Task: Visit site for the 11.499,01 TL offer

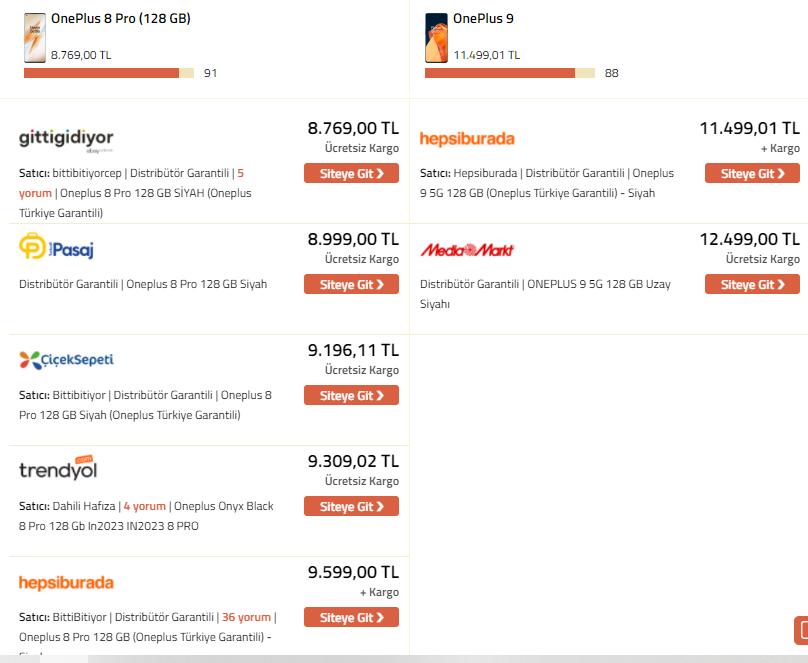Action: [752, 173]
